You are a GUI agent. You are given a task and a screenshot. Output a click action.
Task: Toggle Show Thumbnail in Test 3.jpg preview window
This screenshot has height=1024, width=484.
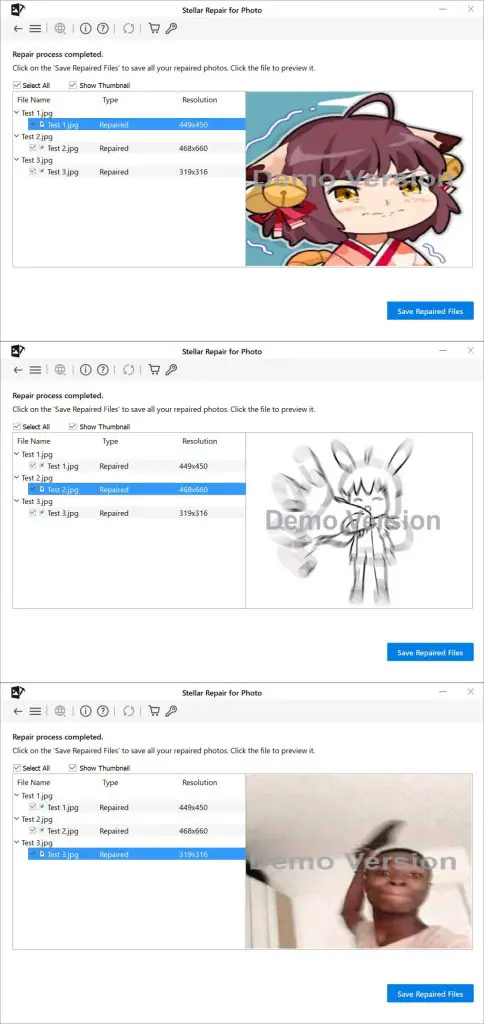tap(73, 768)
